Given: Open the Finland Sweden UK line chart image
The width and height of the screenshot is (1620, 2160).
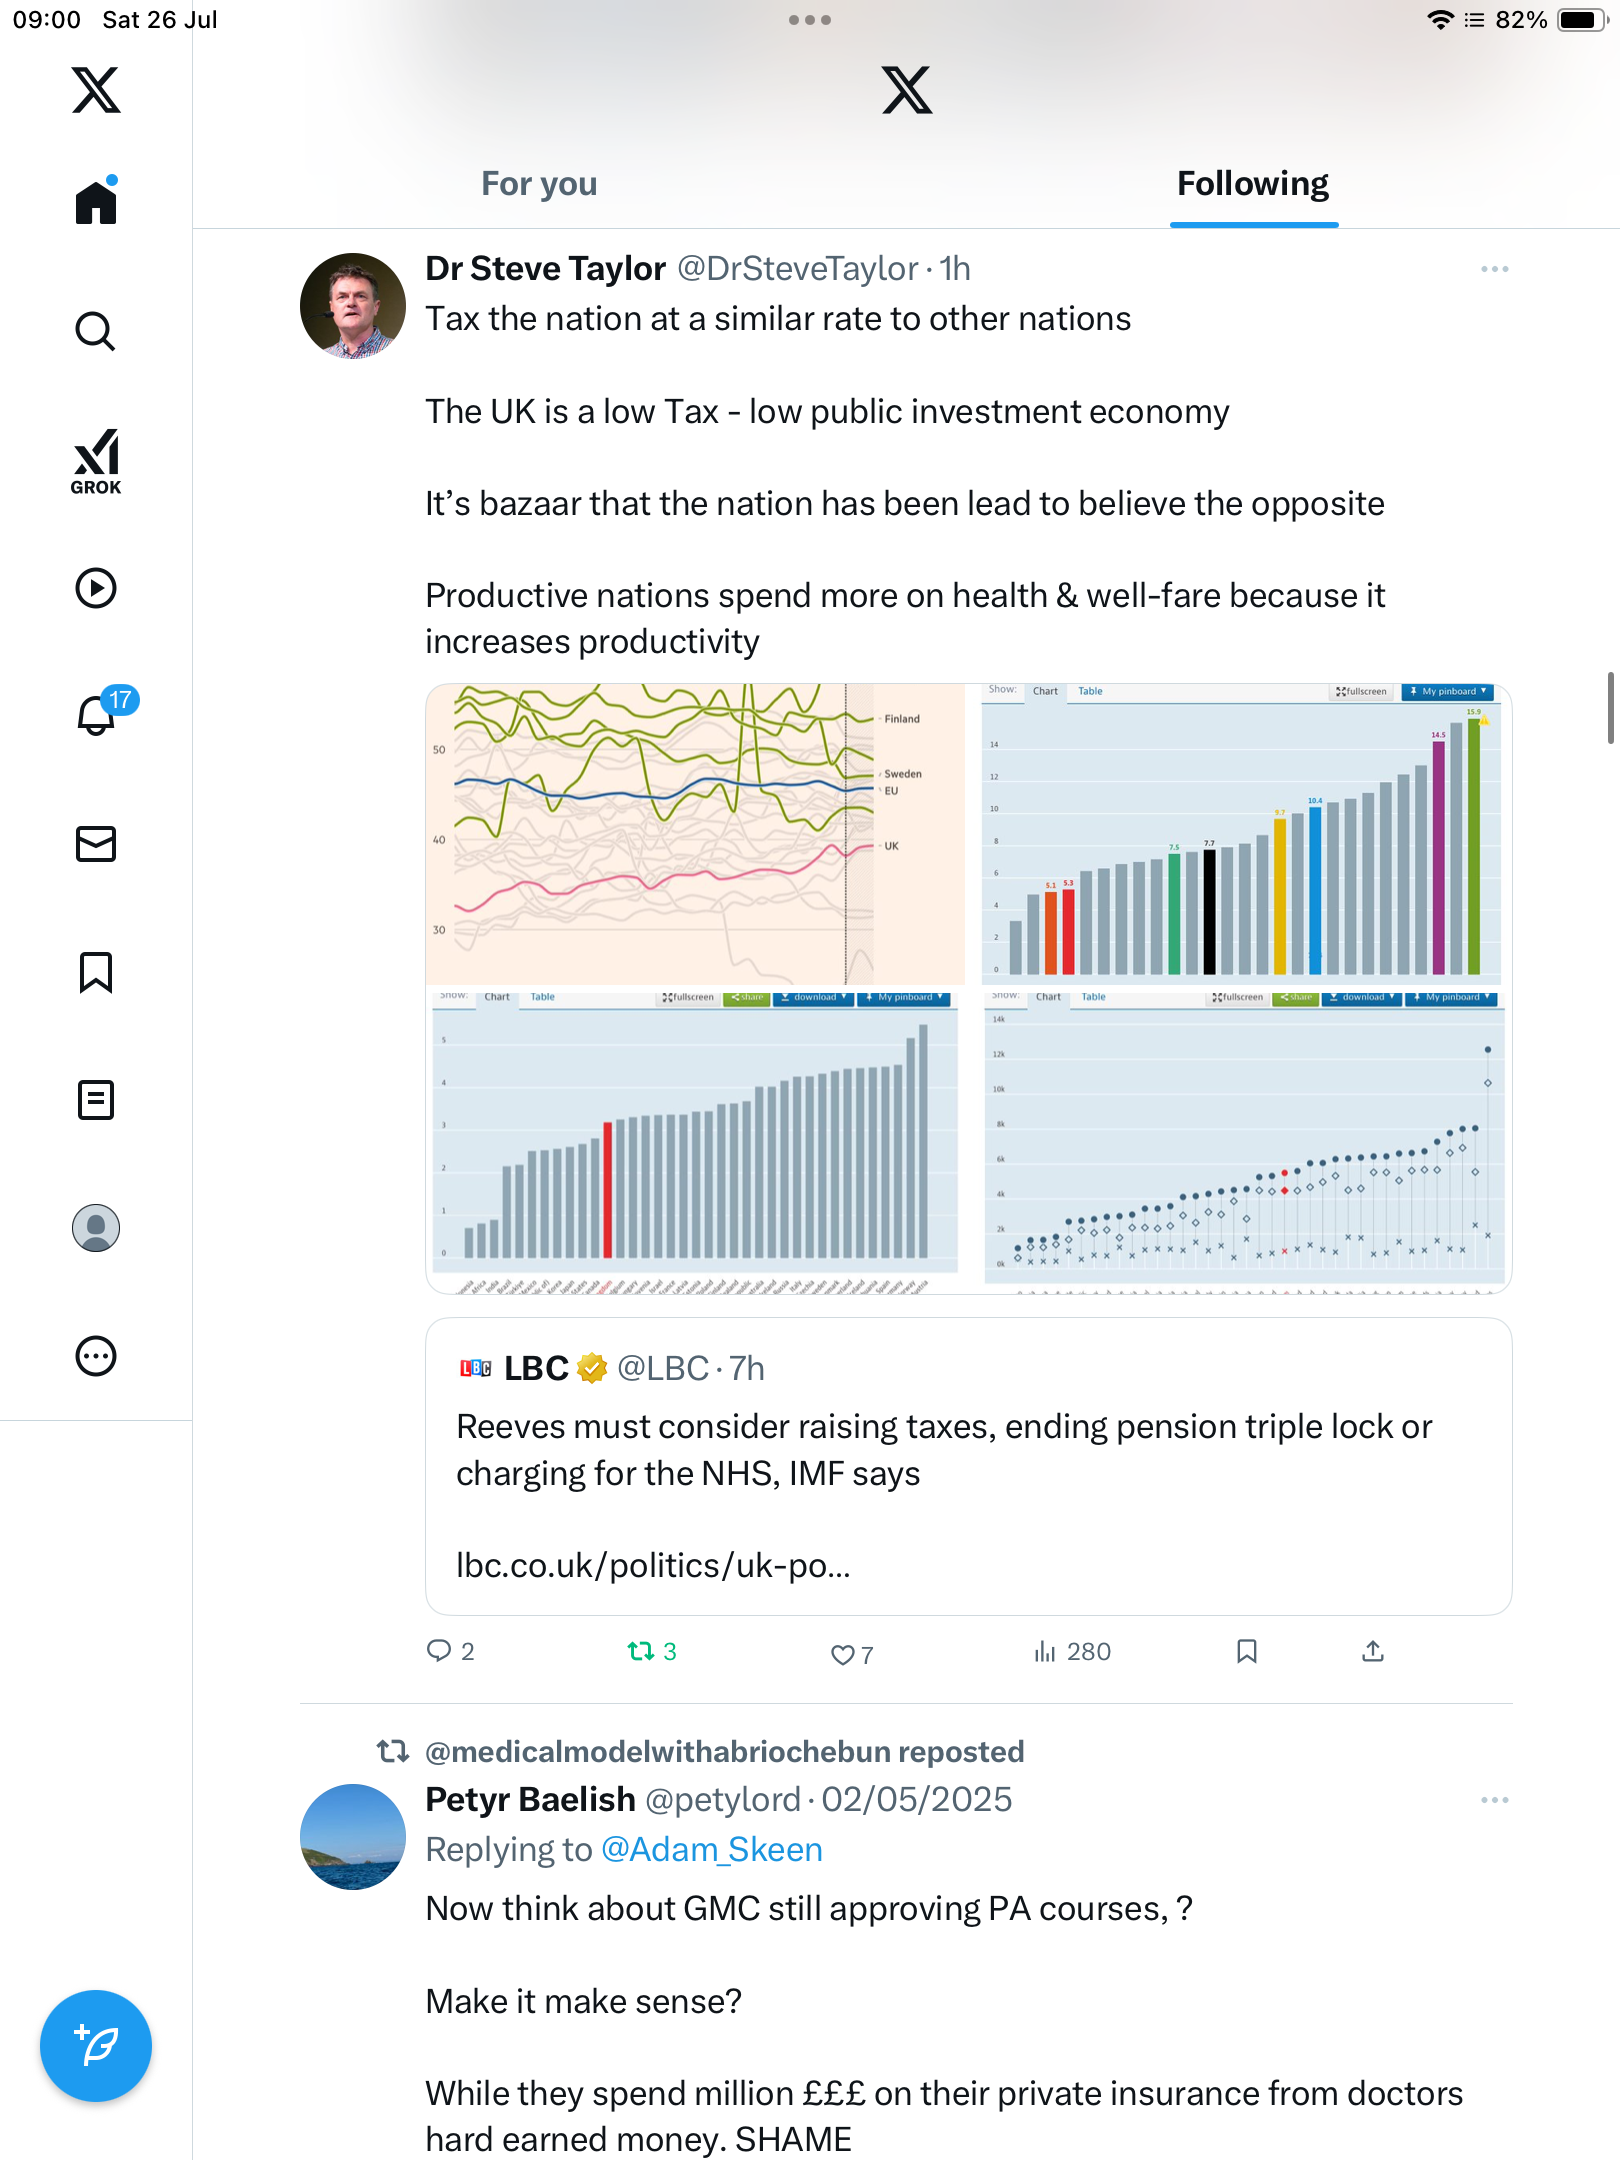Looking at the screenshot, I should [696, 834].
